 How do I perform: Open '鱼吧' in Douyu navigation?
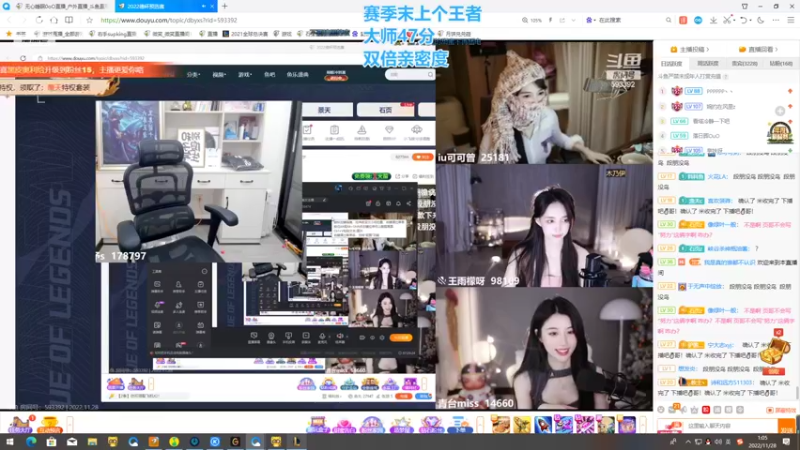click(269, 74)
